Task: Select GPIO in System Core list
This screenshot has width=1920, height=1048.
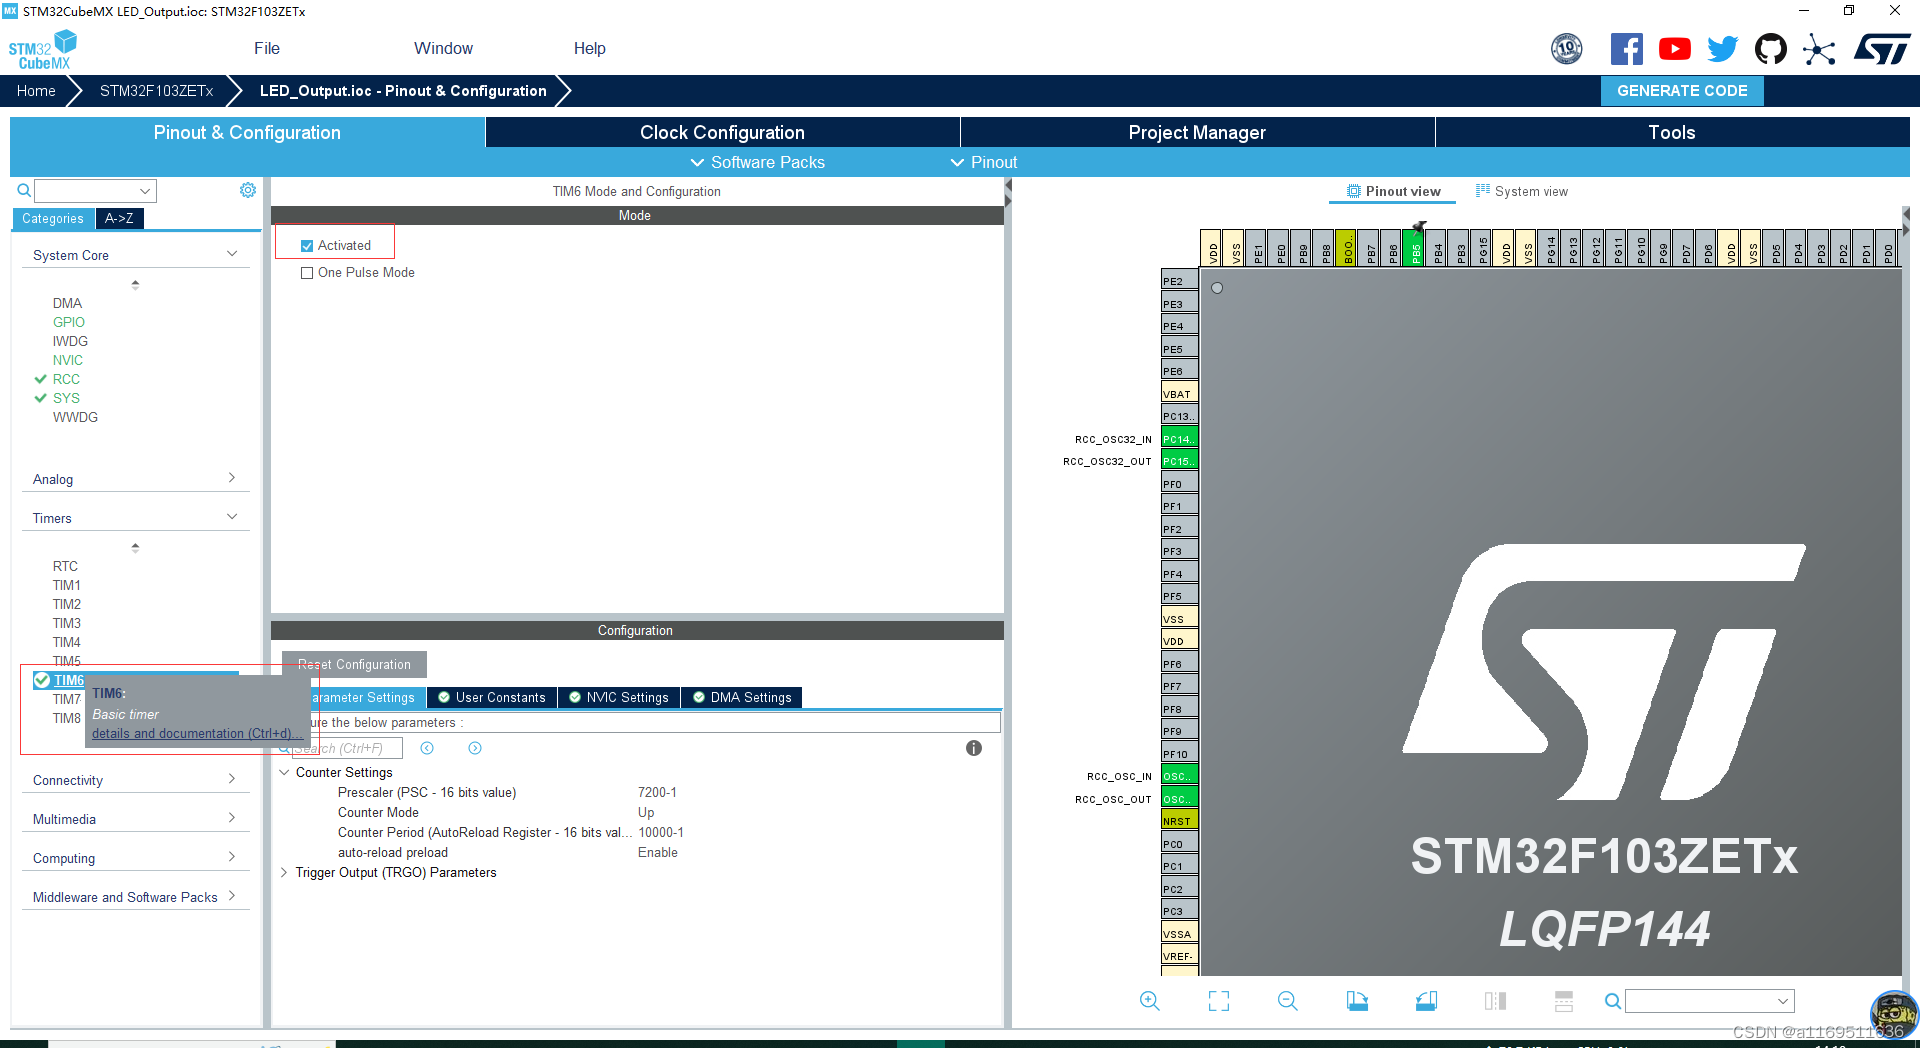Action: click(69, 322)
